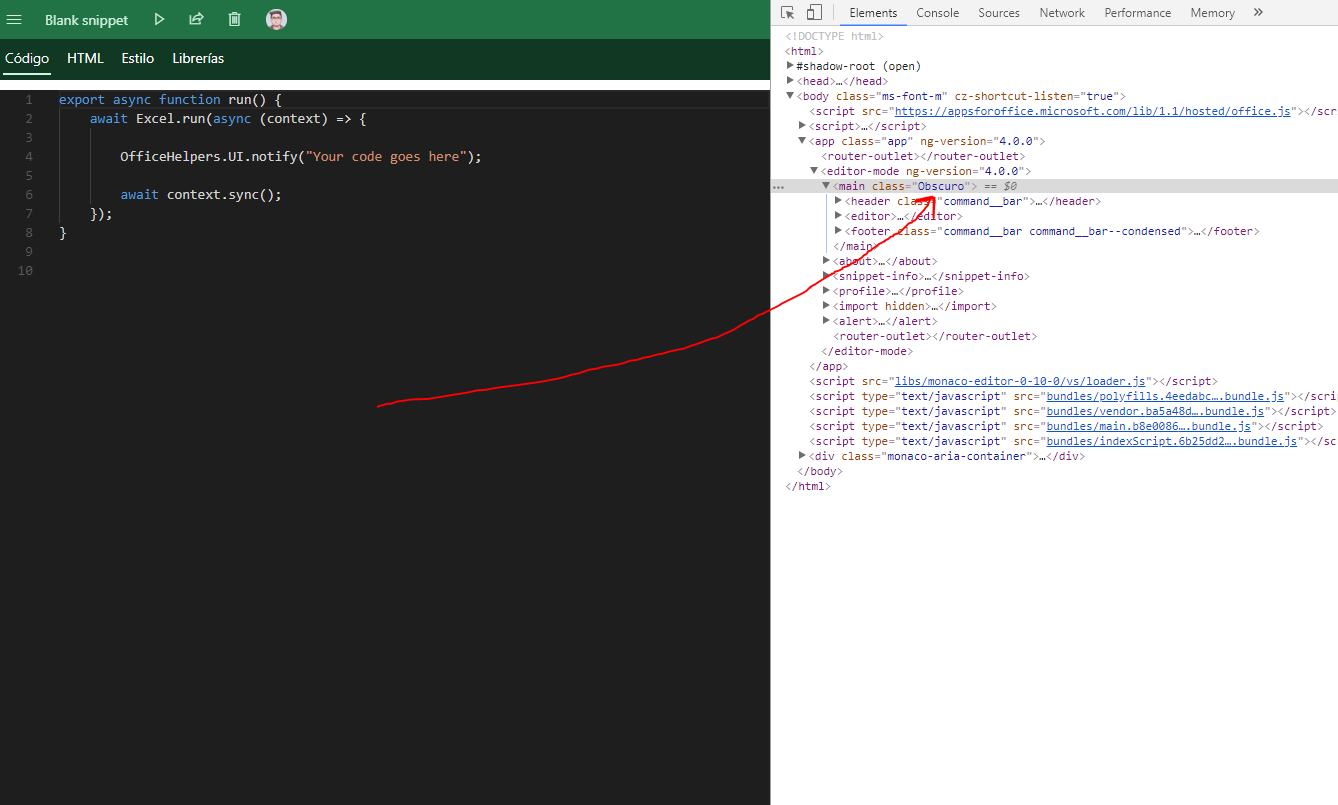The height and width of the screenshot is (805, 1338).
Task: Expand the snippet-info element
Action: tap(827, 275)
